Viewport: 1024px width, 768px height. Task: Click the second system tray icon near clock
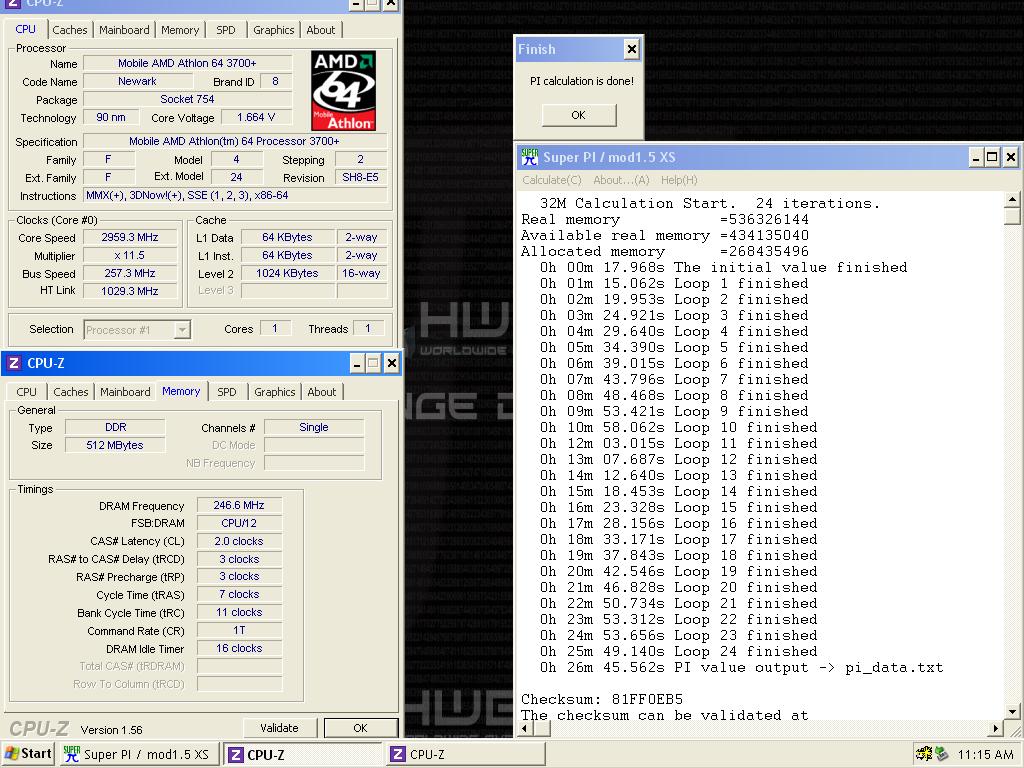pyautogui.click(x=942, y=754)
